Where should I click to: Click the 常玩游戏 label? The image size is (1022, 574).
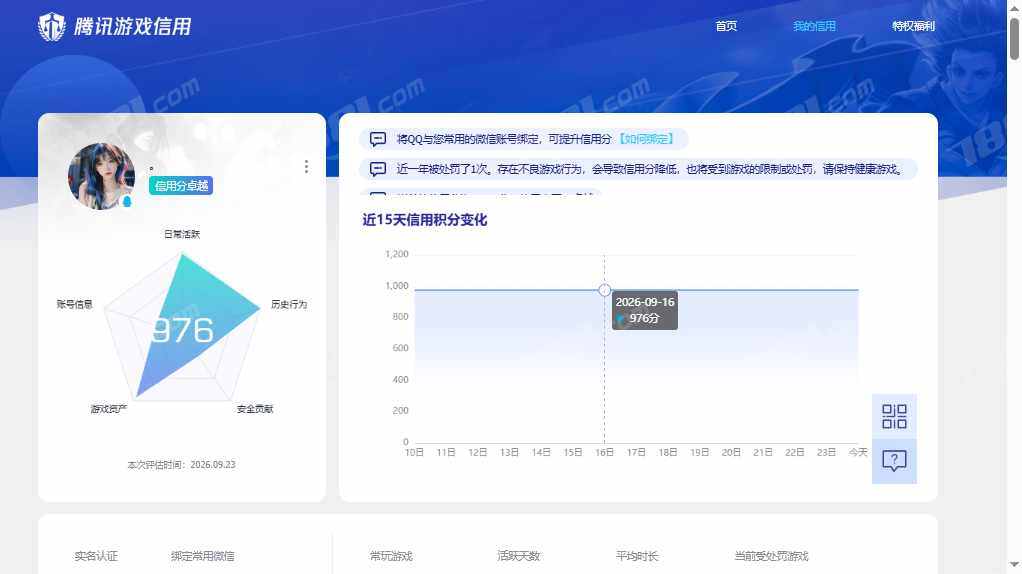(x=391, y=556)
